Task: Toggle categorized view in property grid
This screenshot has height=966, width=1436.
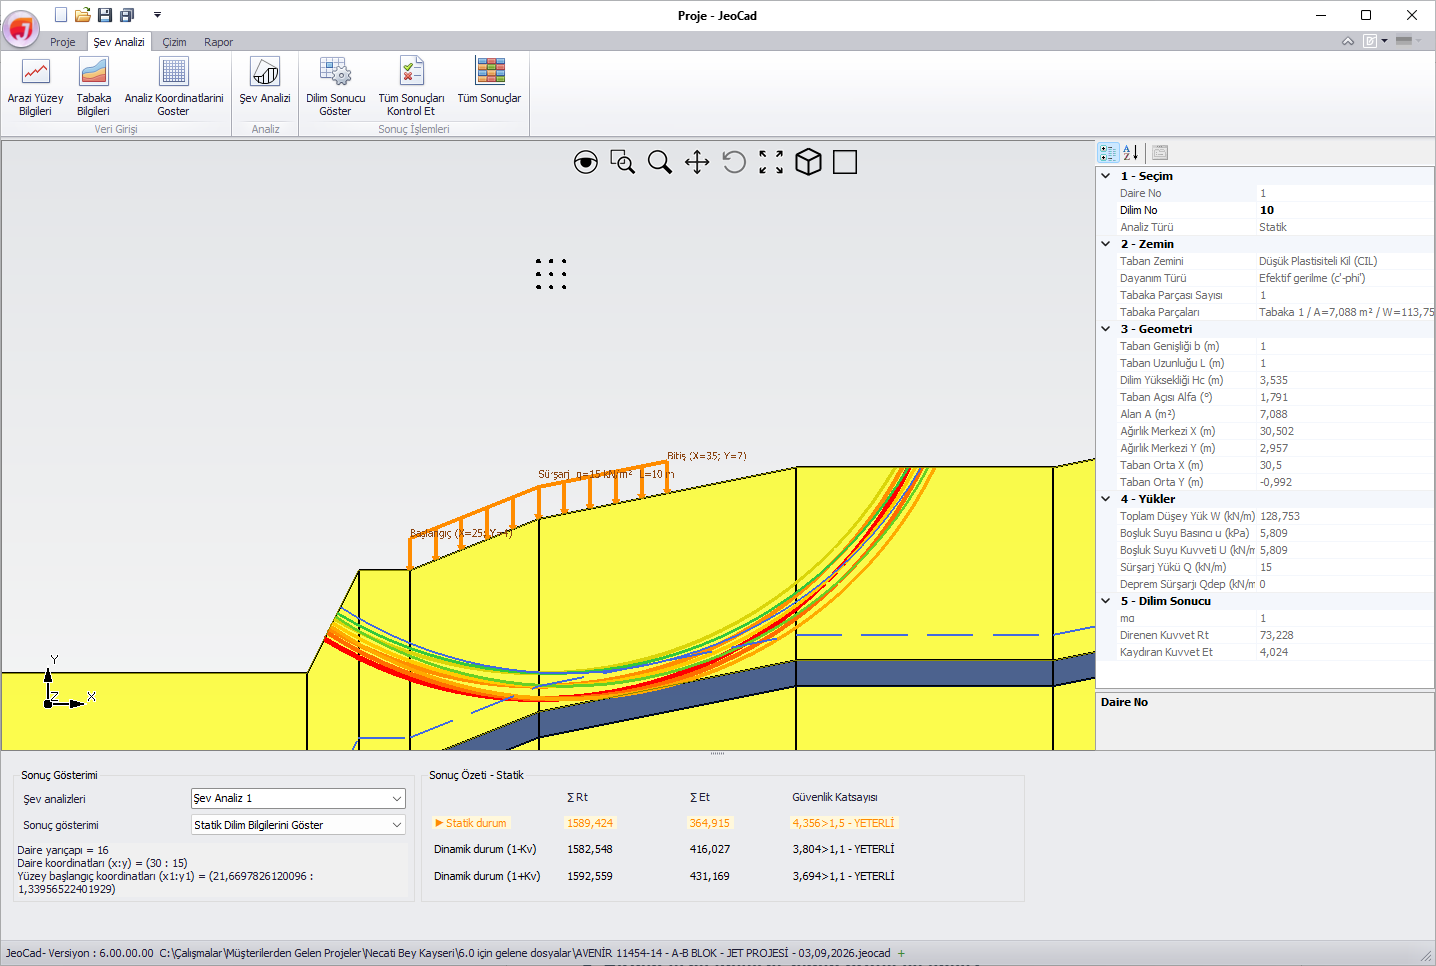Action: (1108, 153)
